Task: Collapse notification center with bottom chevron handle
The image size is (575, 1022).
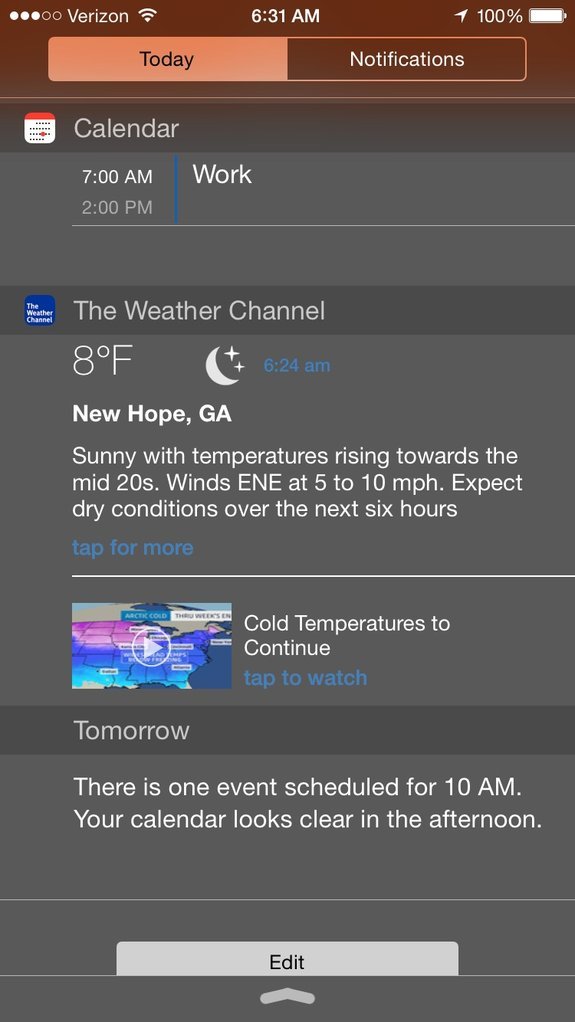Action: click(288, 998)
